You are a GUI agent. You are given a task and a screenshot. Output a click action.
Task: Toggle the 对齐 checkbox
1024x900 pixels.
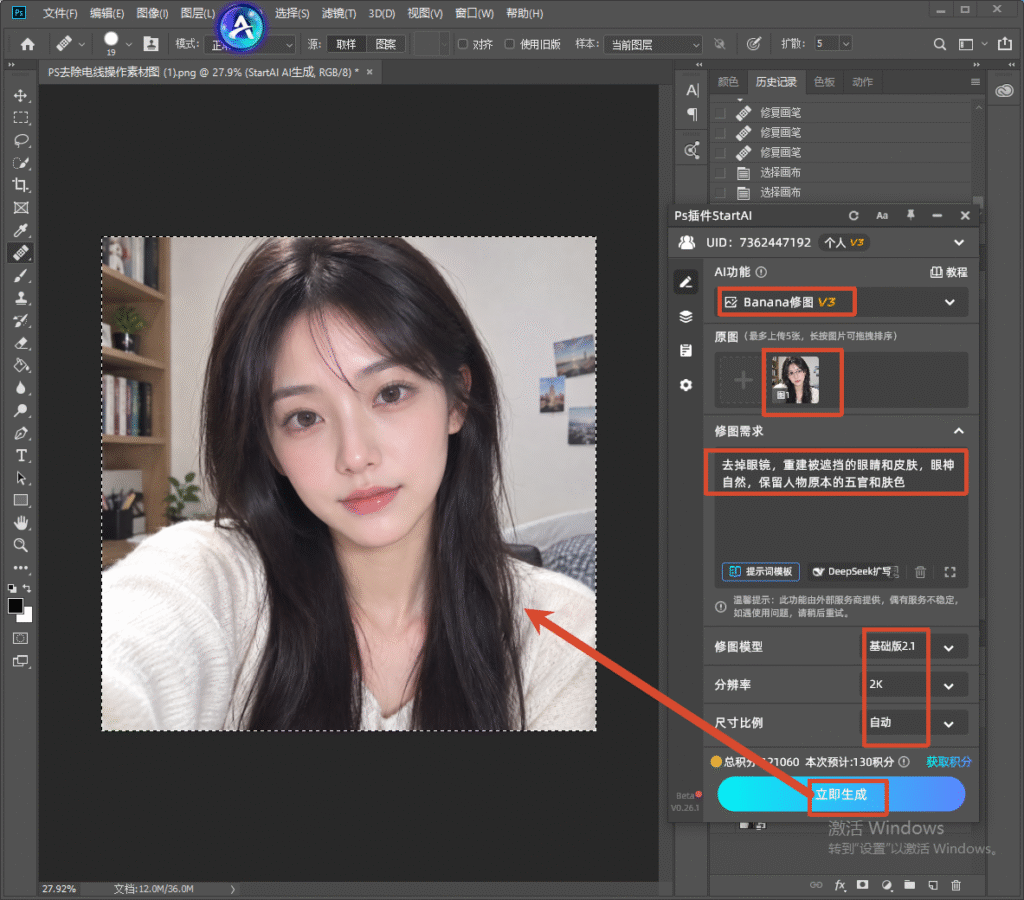pos(462,44)
